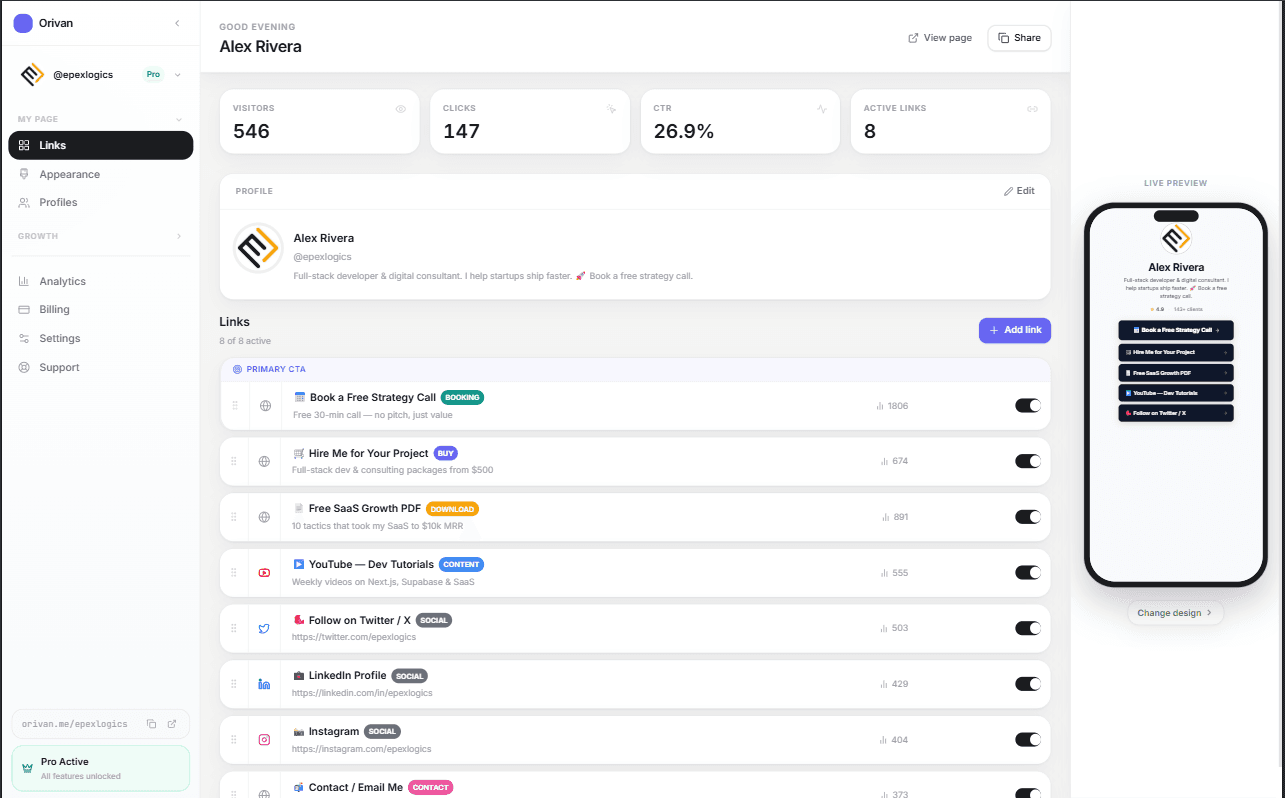1285x798 pixels.
Task: Click the chain icon on Active Links card
Action: click(x=1033, y=108)
